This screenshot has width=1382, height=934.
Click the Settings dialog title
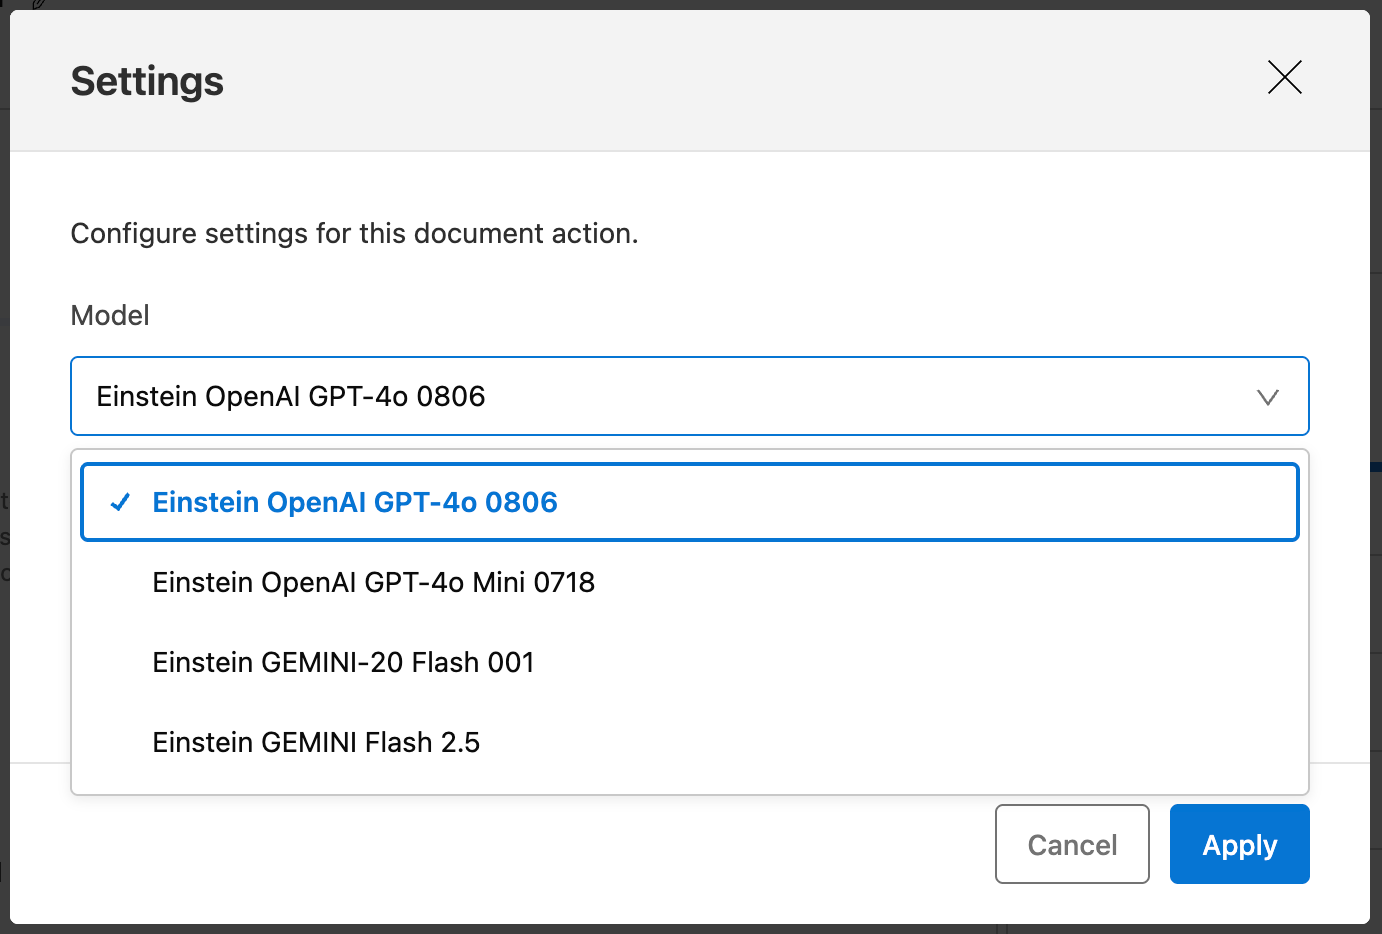pyautogui.click(x=146, y=81)
